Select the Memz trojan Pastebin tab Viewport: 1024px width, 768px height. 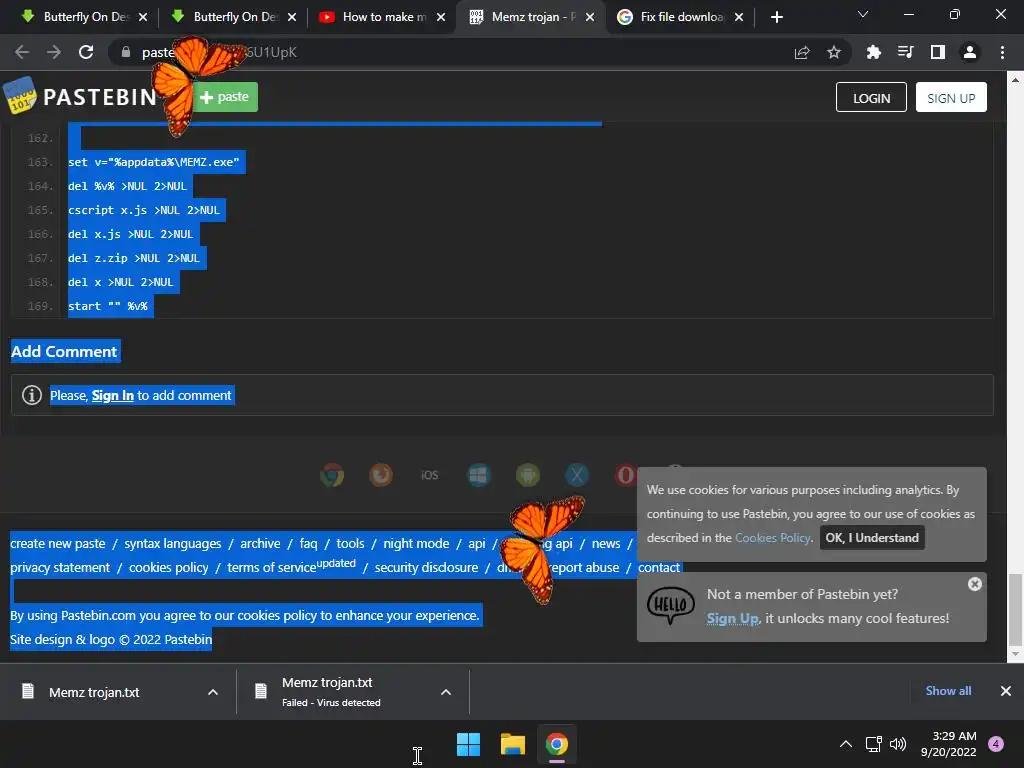[530, 17]
